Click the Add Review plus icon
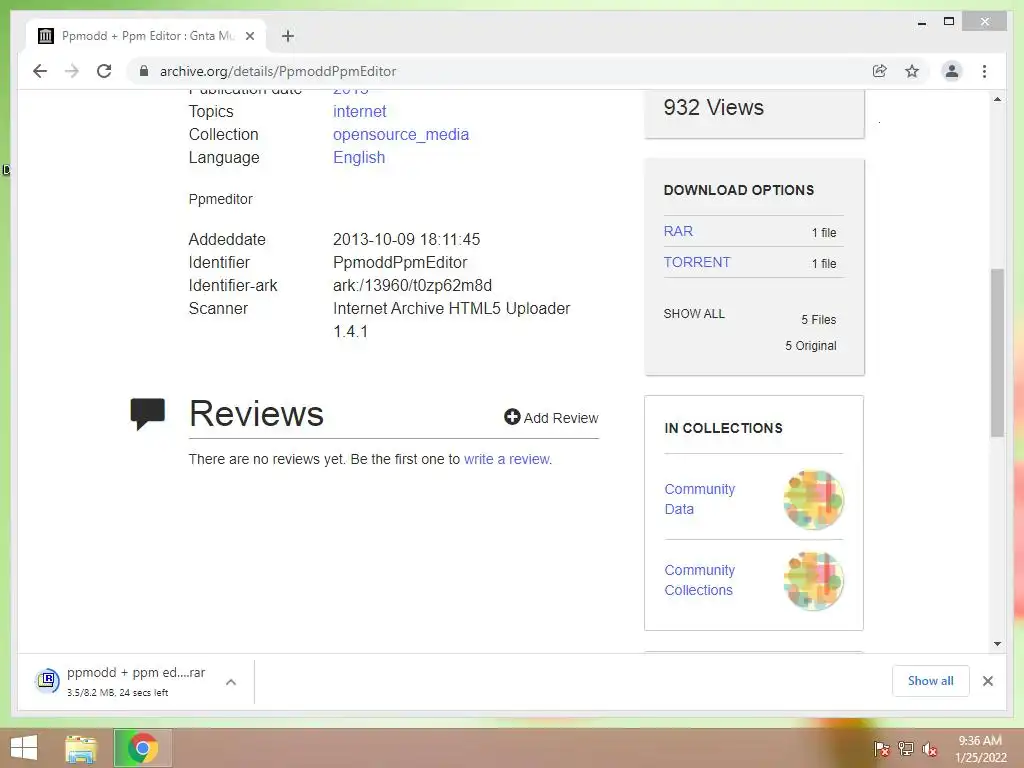This screenshot has height=768, width=1024. tap(512, 417)
